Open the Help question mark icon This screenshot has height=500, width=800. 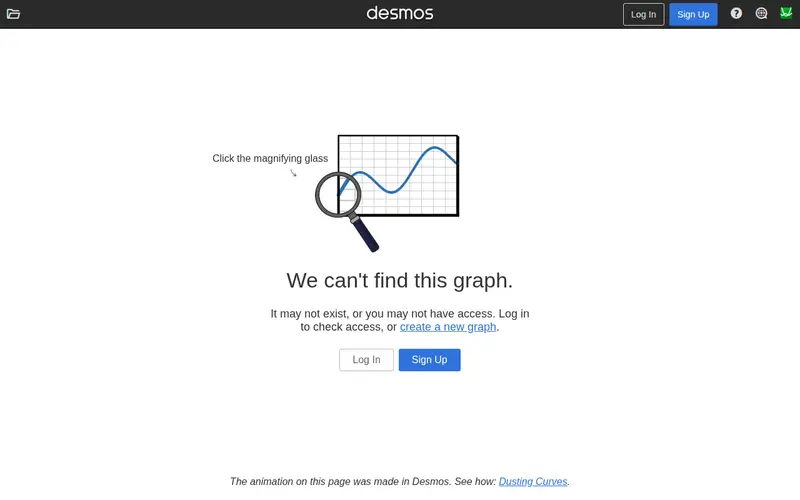[x=736, y=13]
